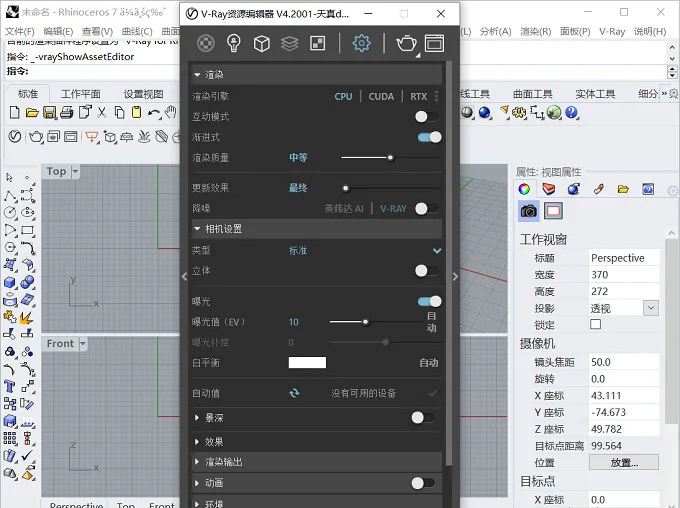Viewport: 680px width, 508px height.
Task: Click the 镜头焦距 lens length field
Action: pyautogui.click(x=624, y=362)
